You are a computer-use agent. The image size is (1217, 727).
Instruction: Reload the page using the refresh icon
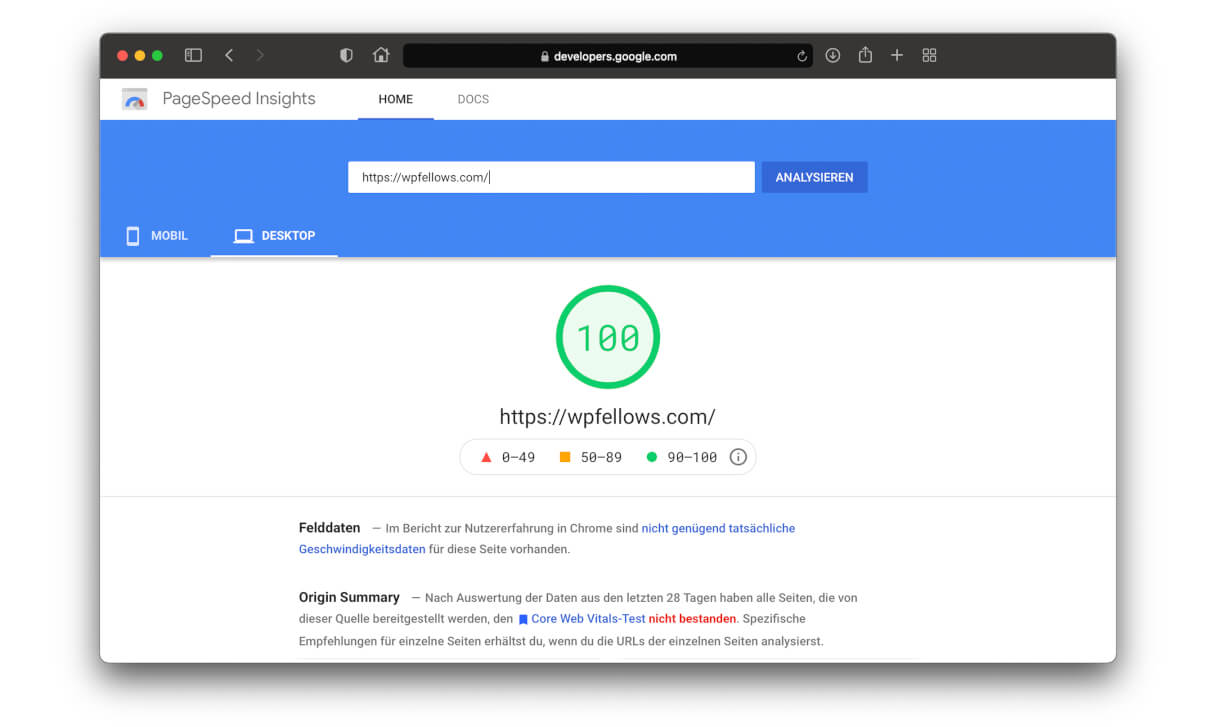coord(802,57)
